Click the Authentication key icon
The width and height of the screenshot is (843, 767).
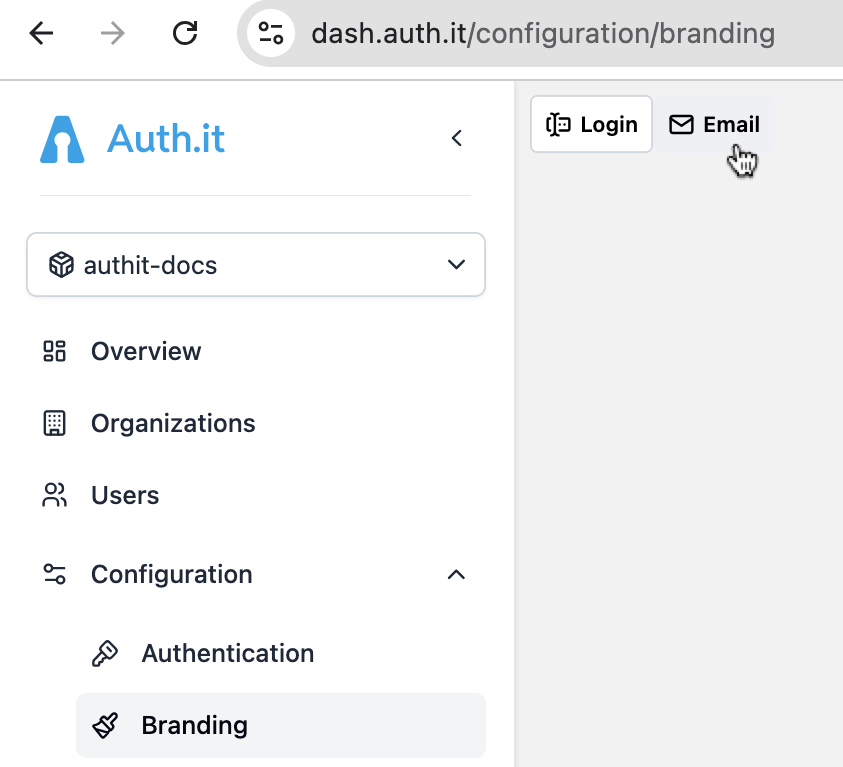coord(105,653)
